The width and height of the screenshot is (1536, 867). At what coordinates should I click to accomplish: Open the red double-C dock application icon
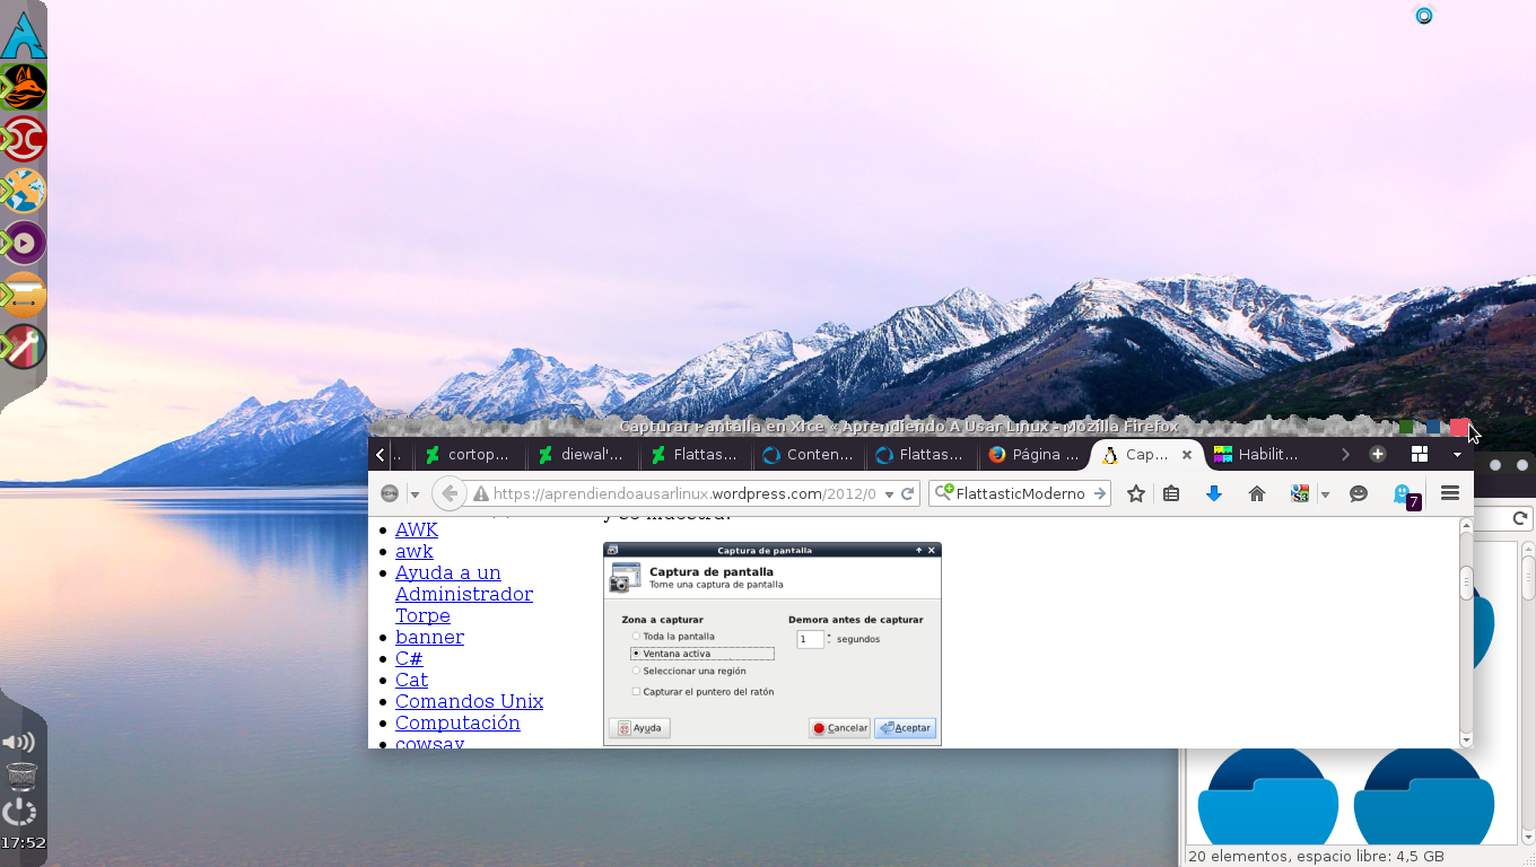point(24,139)
